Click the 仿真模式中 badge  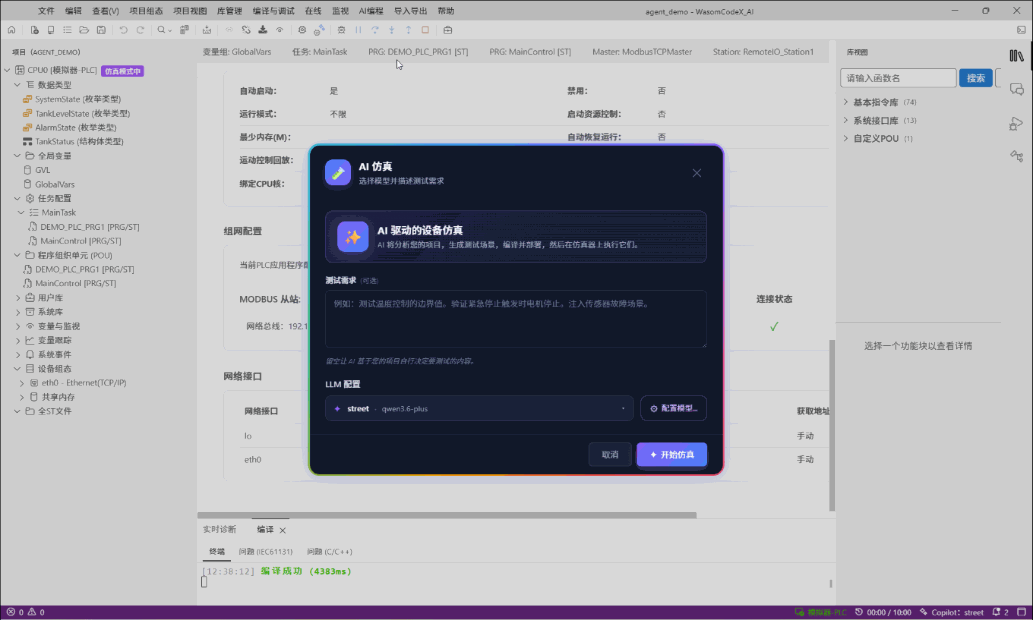click(x=123, y=70)
